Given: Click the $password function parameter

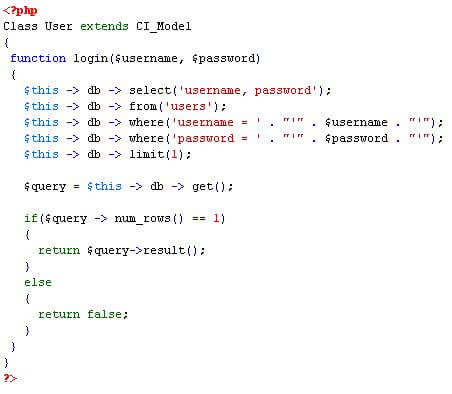Looking at the screenshot, I should 223,58.
